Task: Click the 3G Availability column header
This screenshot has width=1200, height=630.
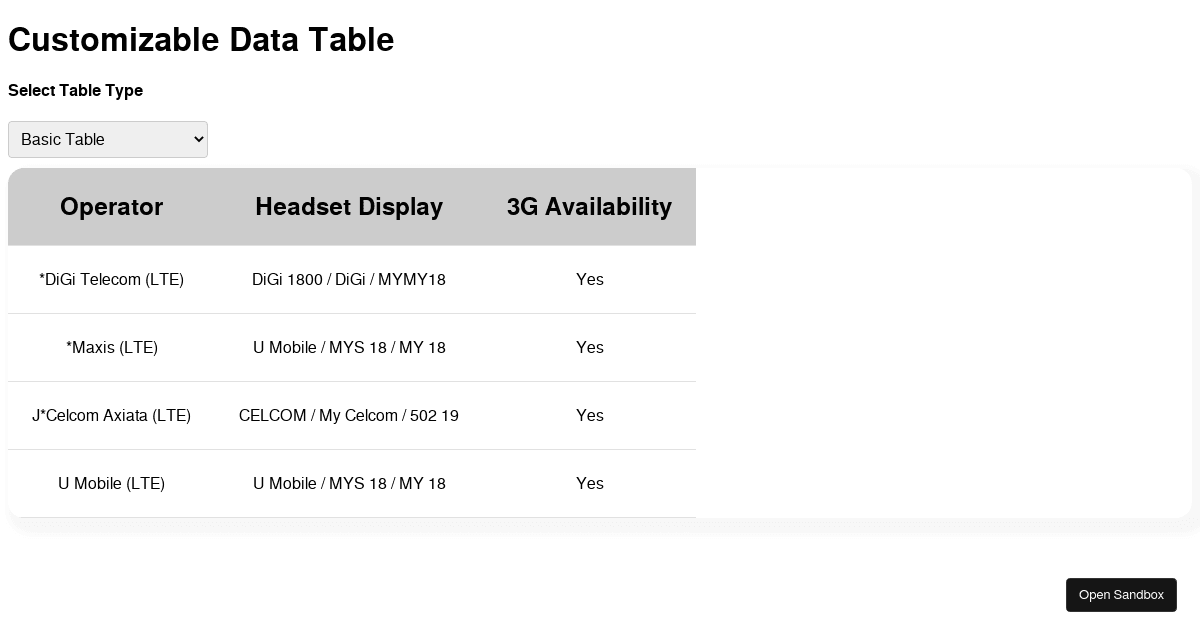Action: click(x=589, y=207)
